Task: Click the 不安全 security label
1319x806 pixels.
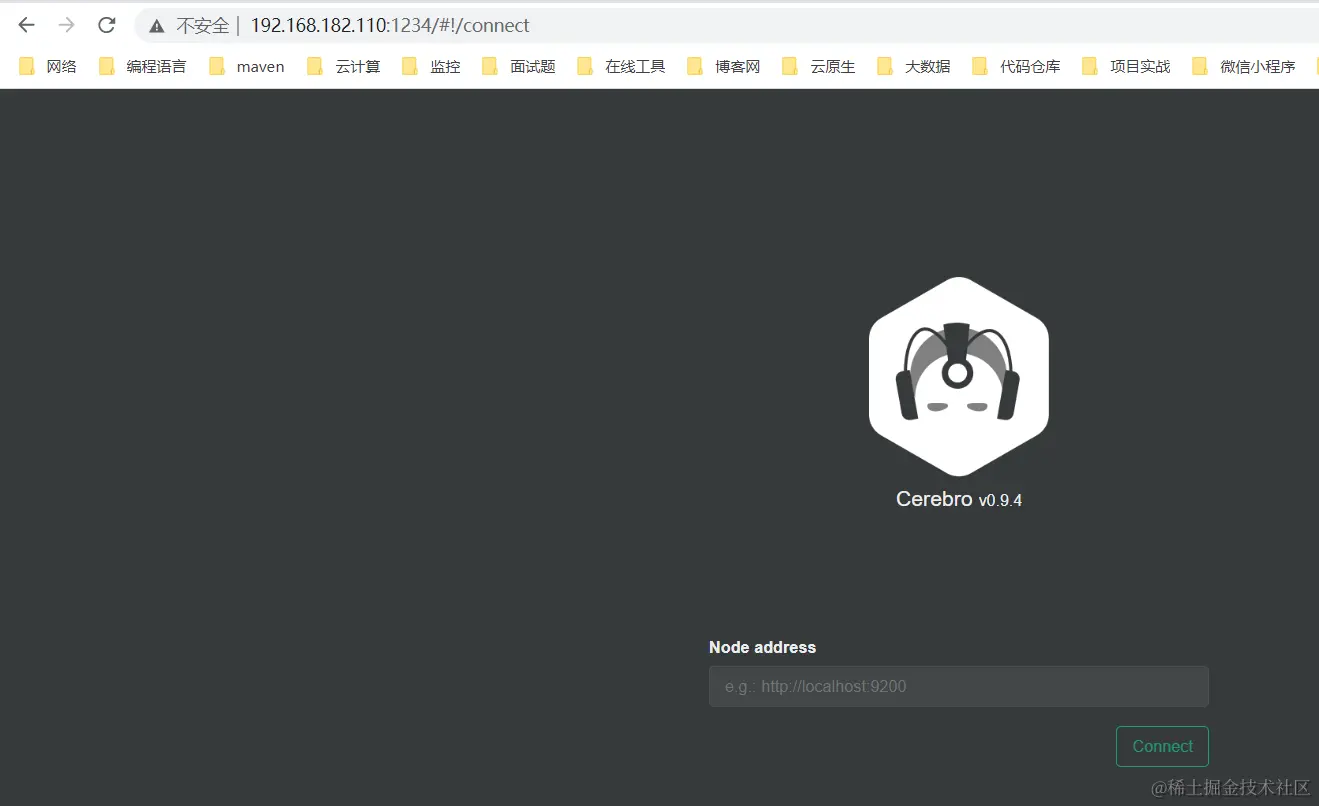Action: 202,26
